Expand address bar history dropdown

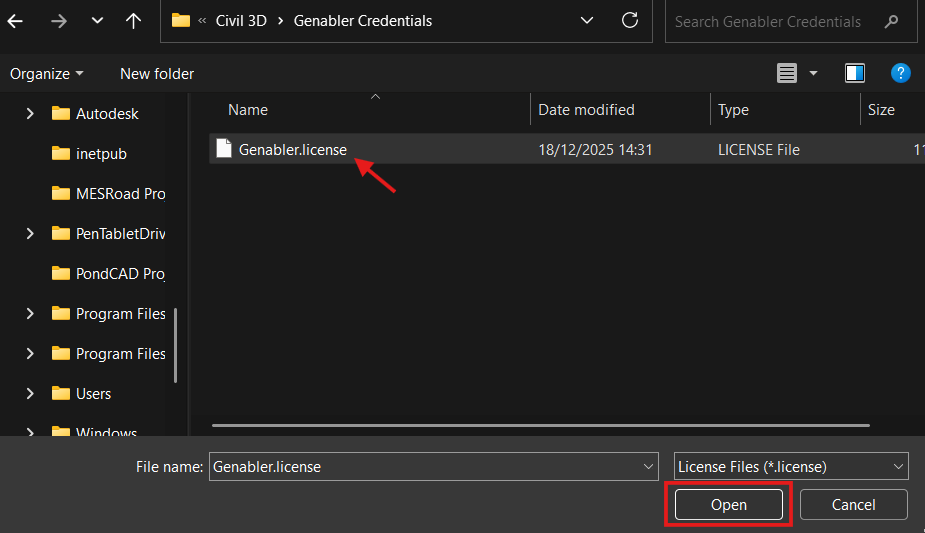pos(586,21)
